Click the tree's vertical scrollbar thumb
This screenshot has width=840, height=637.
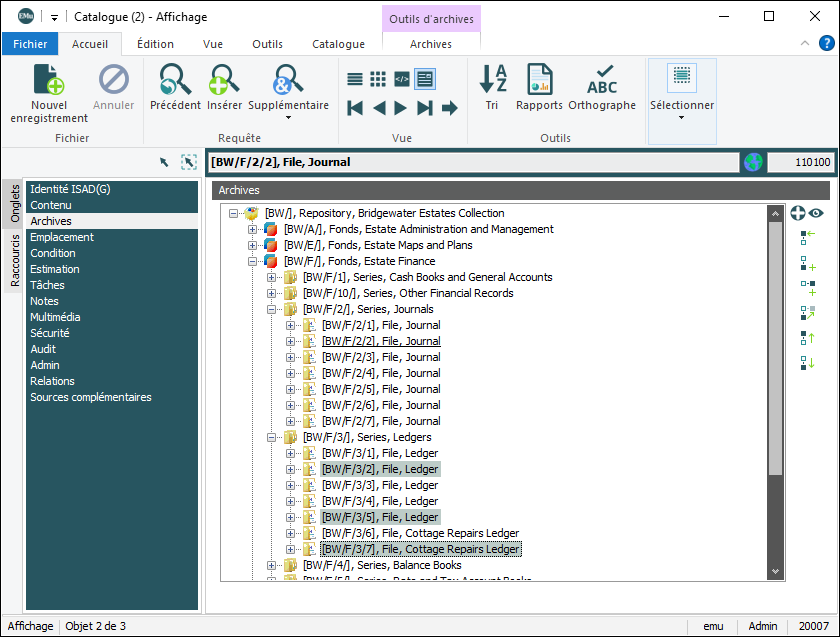click(774, 350)
